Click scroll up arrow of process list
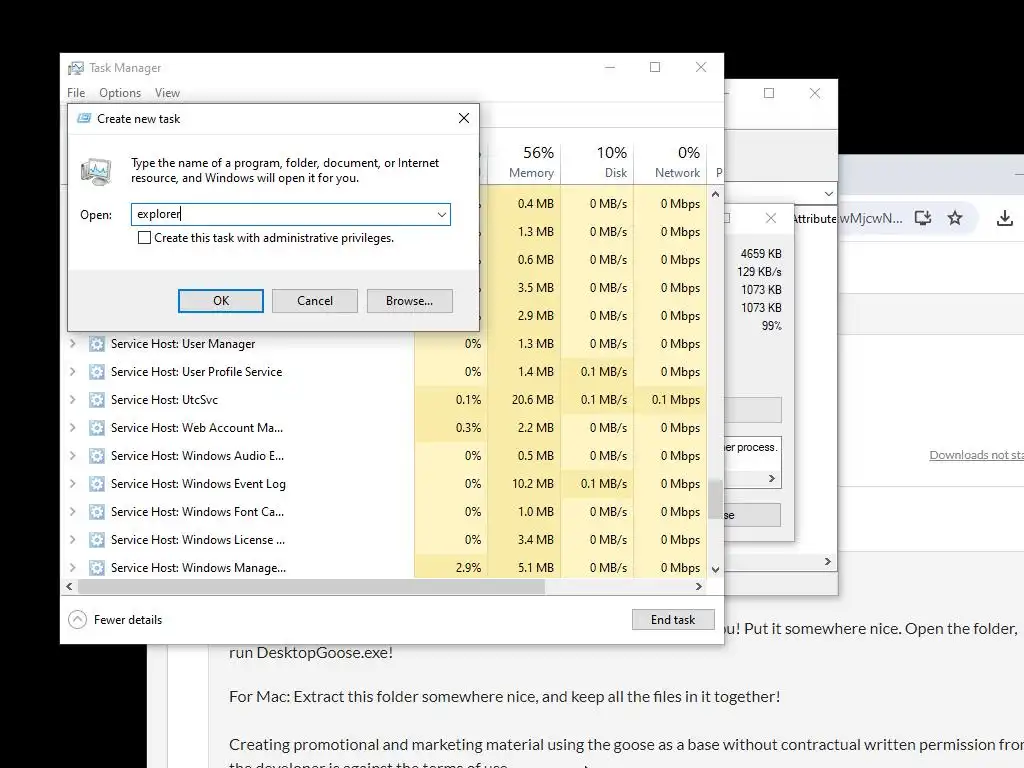 (715, 194)
